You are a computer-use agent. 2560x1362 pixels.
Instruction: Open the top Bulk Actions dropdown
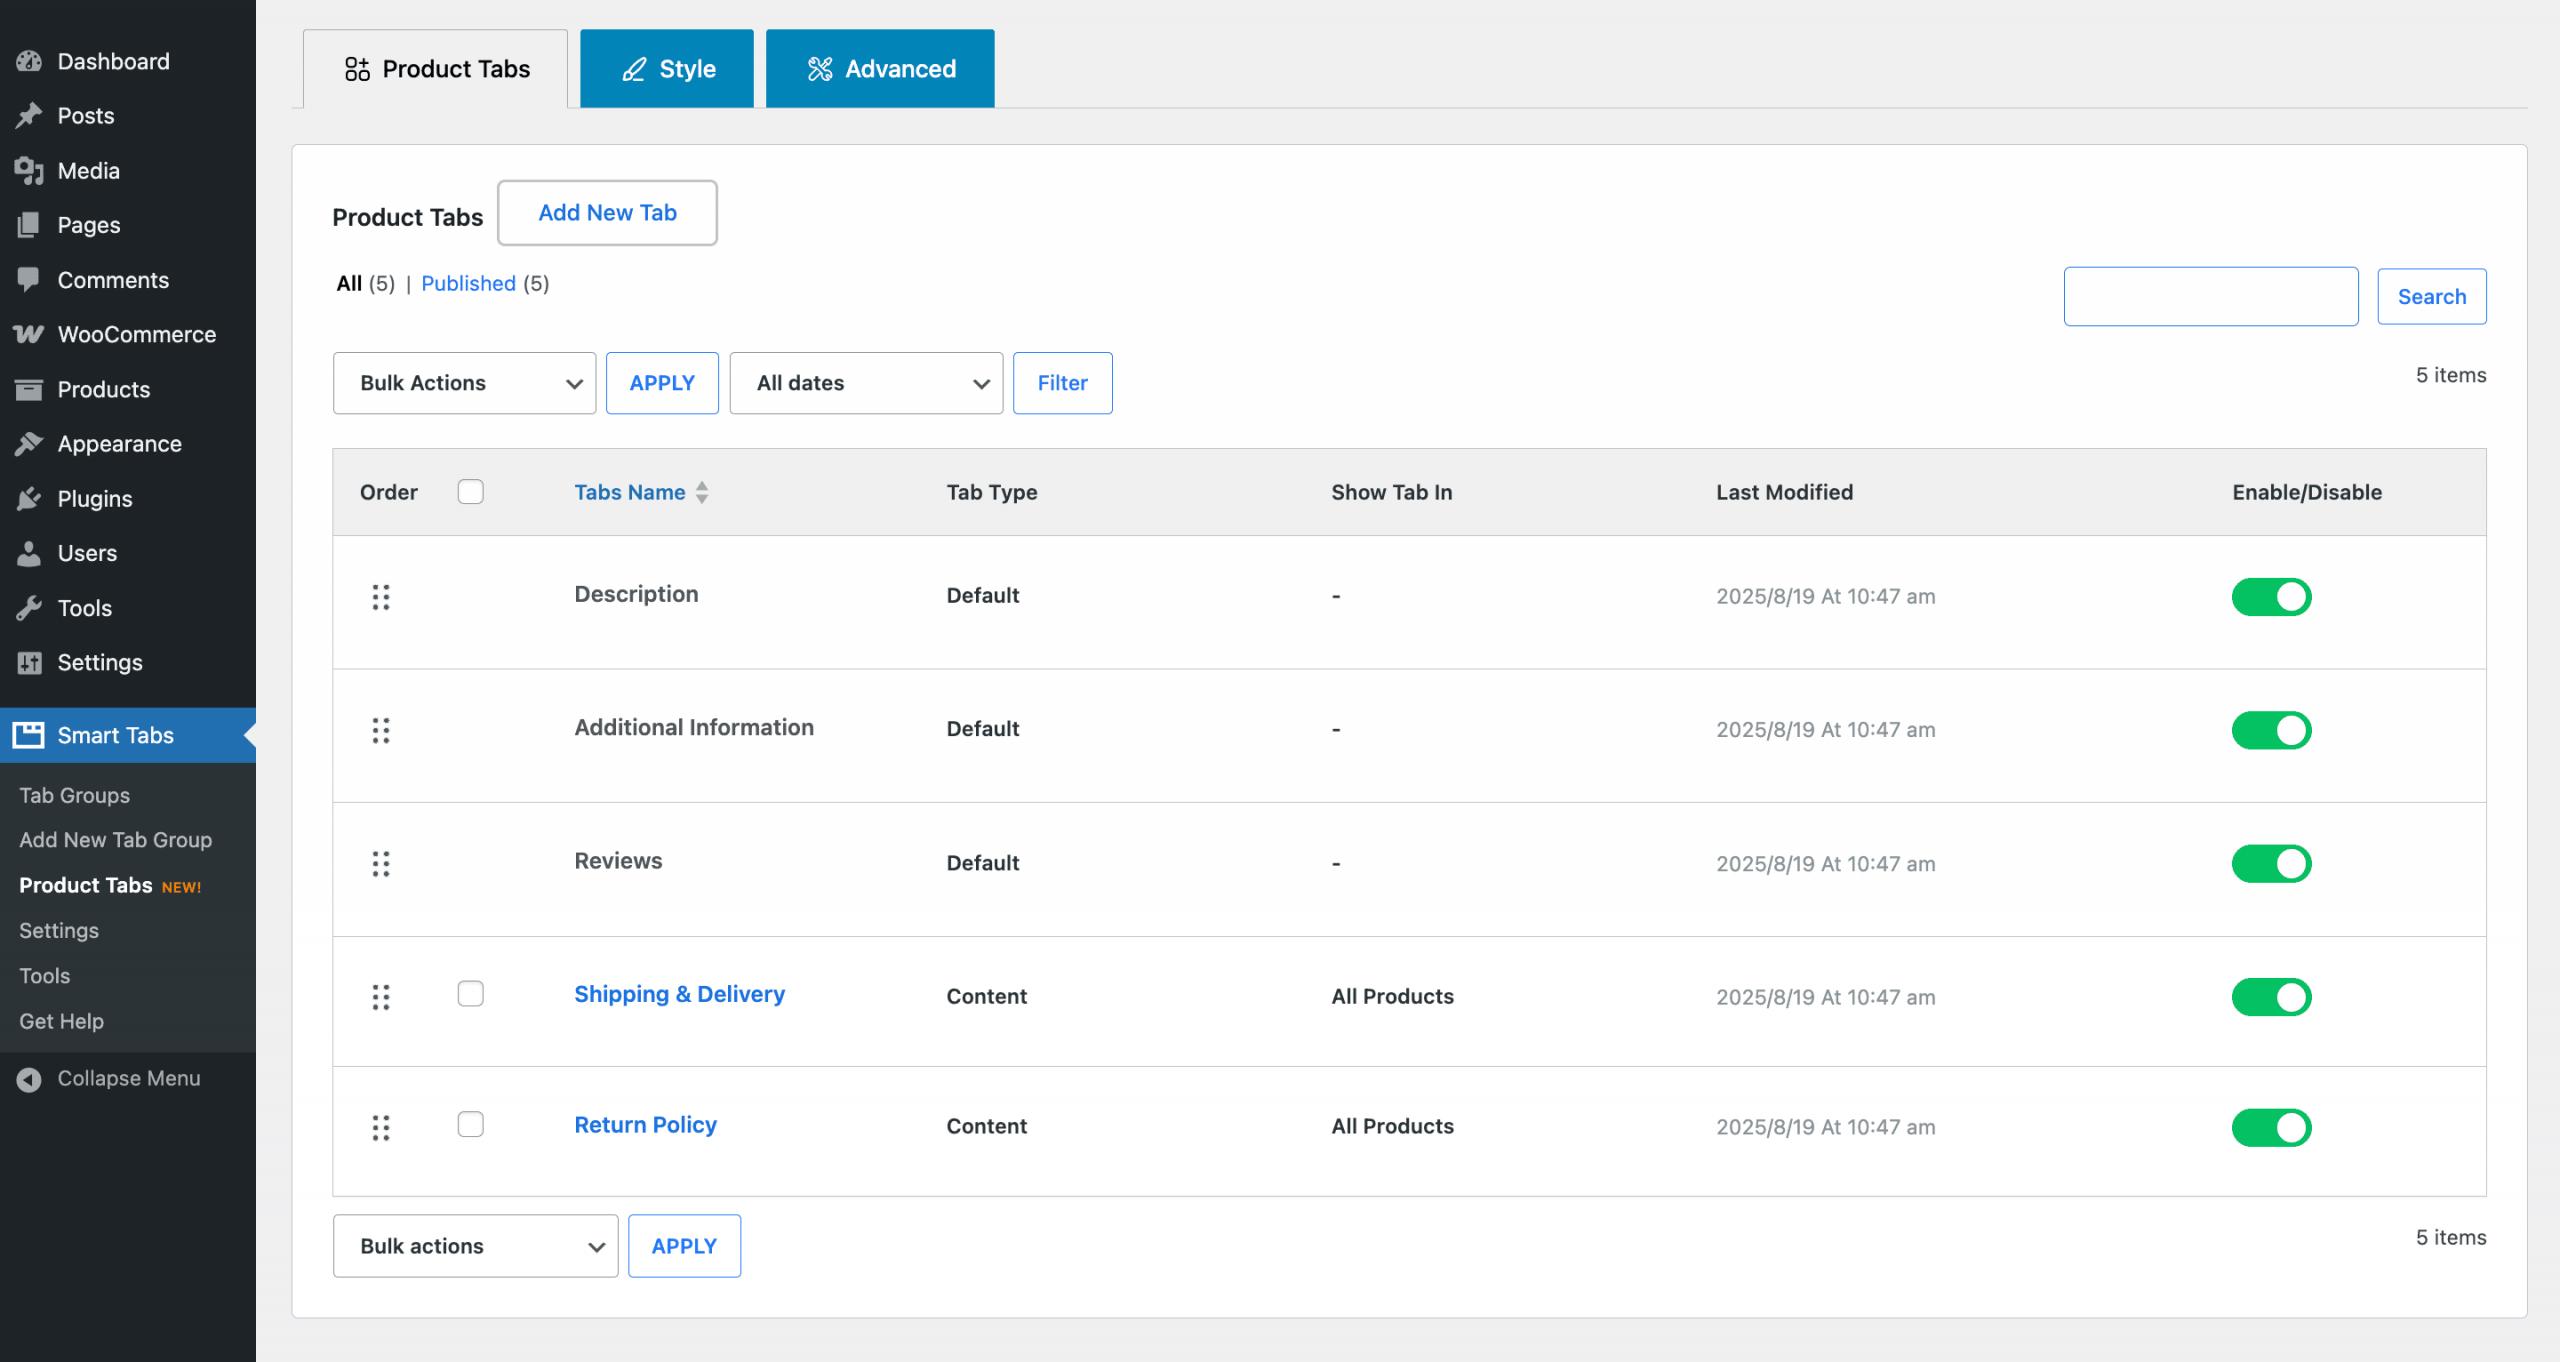coord(464,383)
